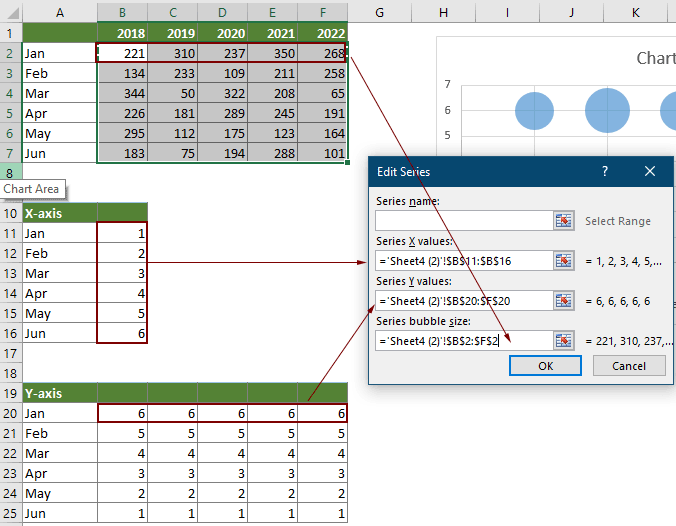This screenshot has width=676, height=526.
Task: Select column D header
Action: point(222,13)
